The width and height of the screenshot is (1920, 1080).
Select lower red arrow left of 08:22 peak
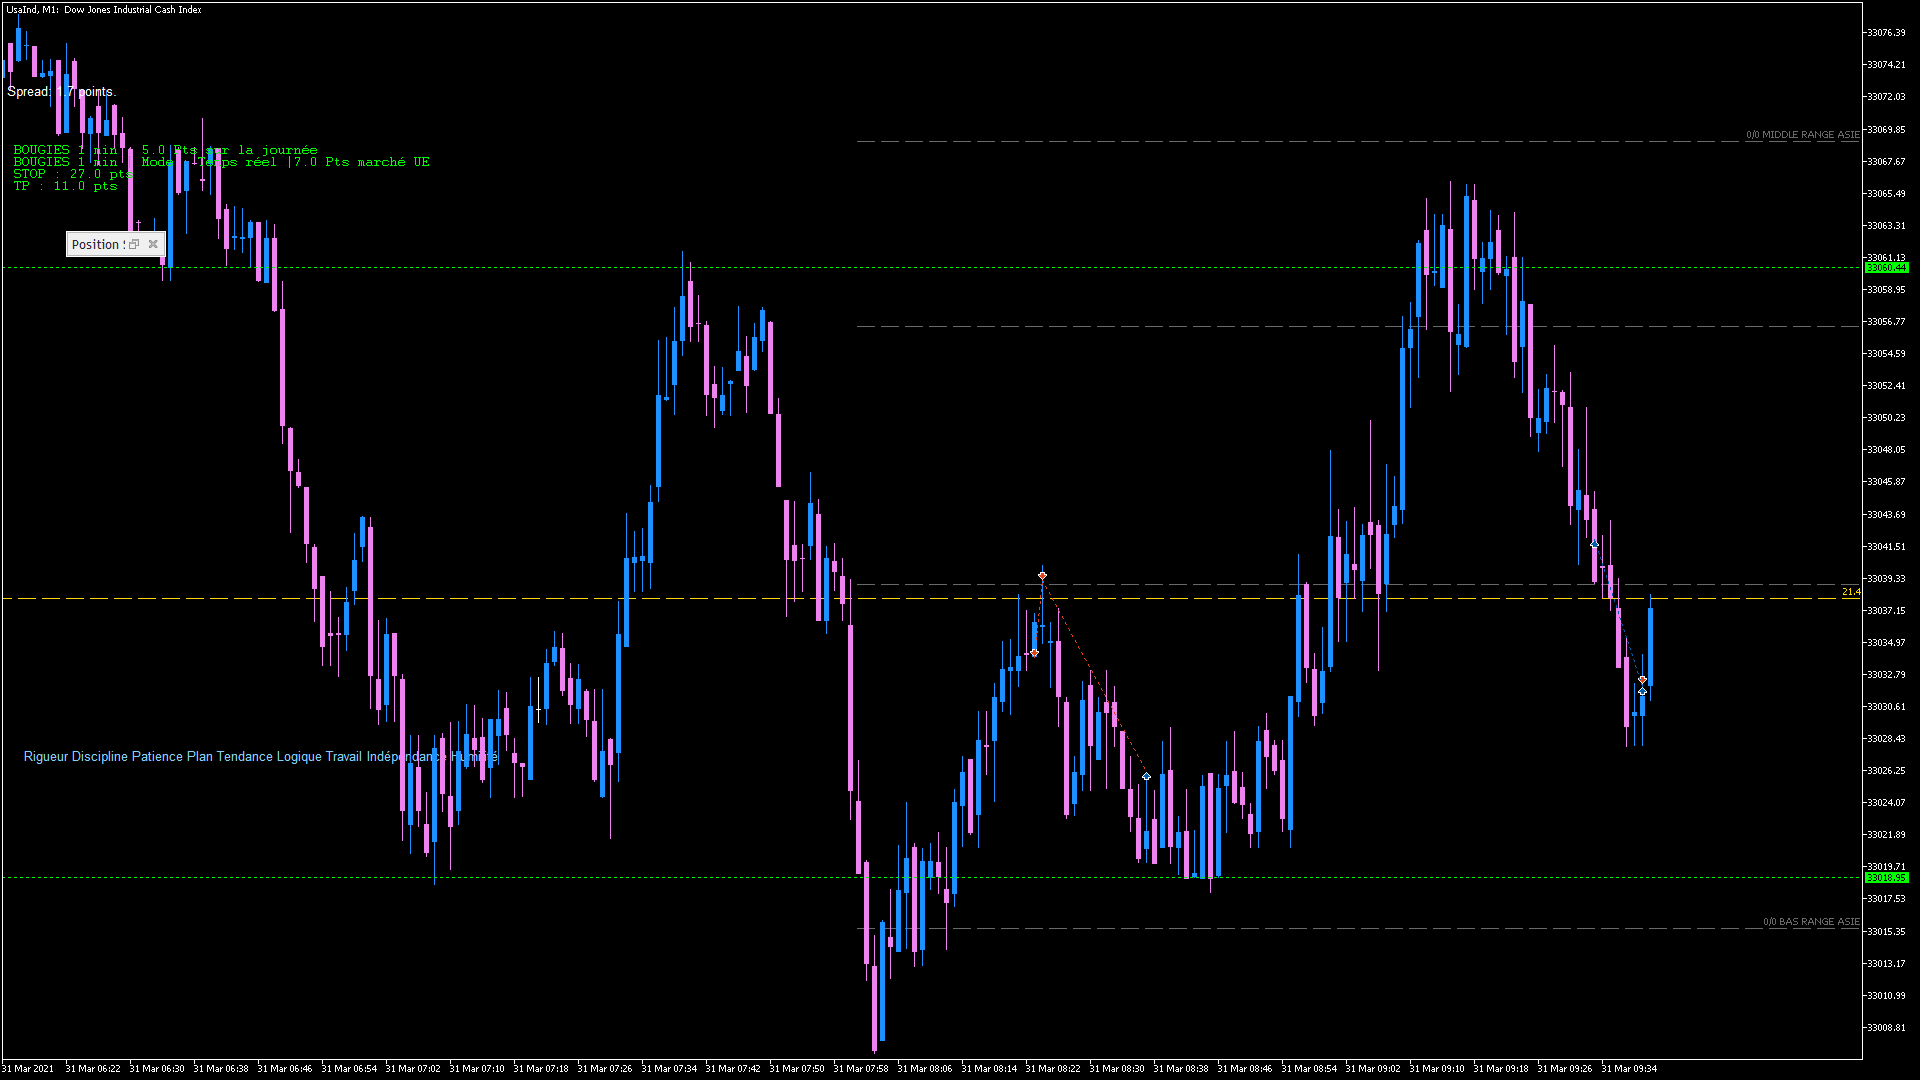click(1034, 653)
